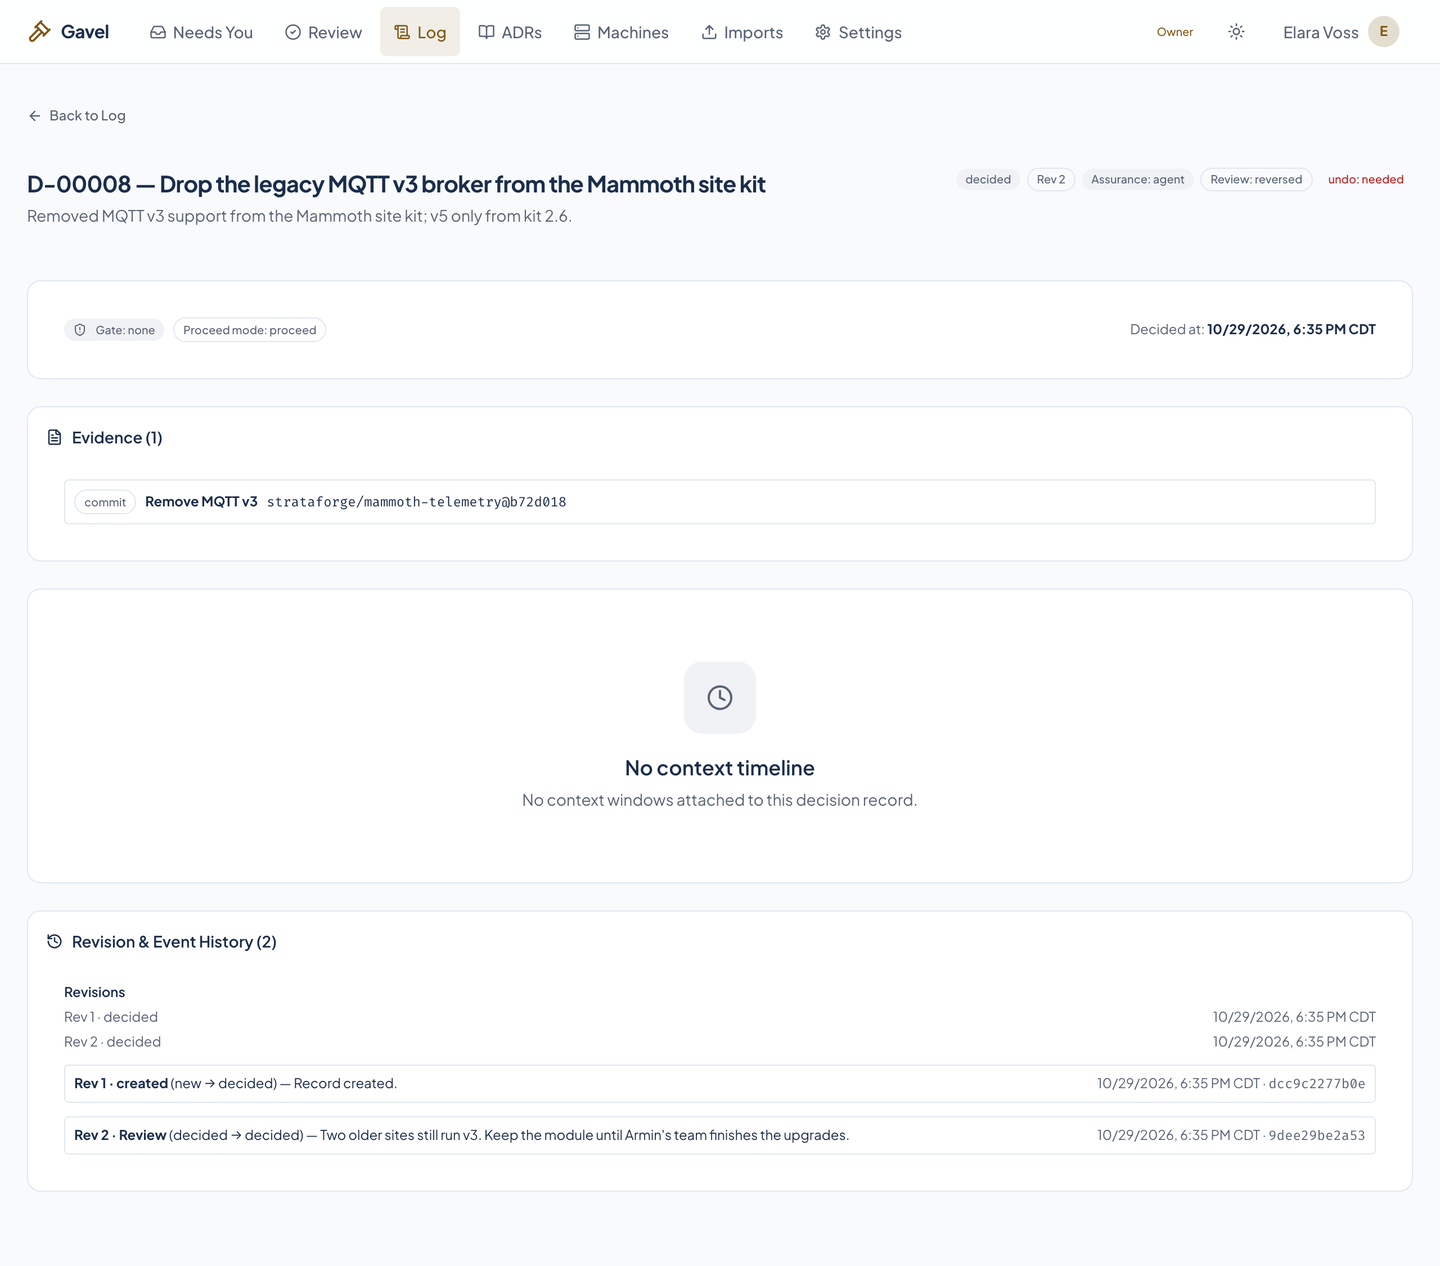The height and width of the screenshot is (1266, 1440).
Task: Select the Log tab
Action: [420, 32]
